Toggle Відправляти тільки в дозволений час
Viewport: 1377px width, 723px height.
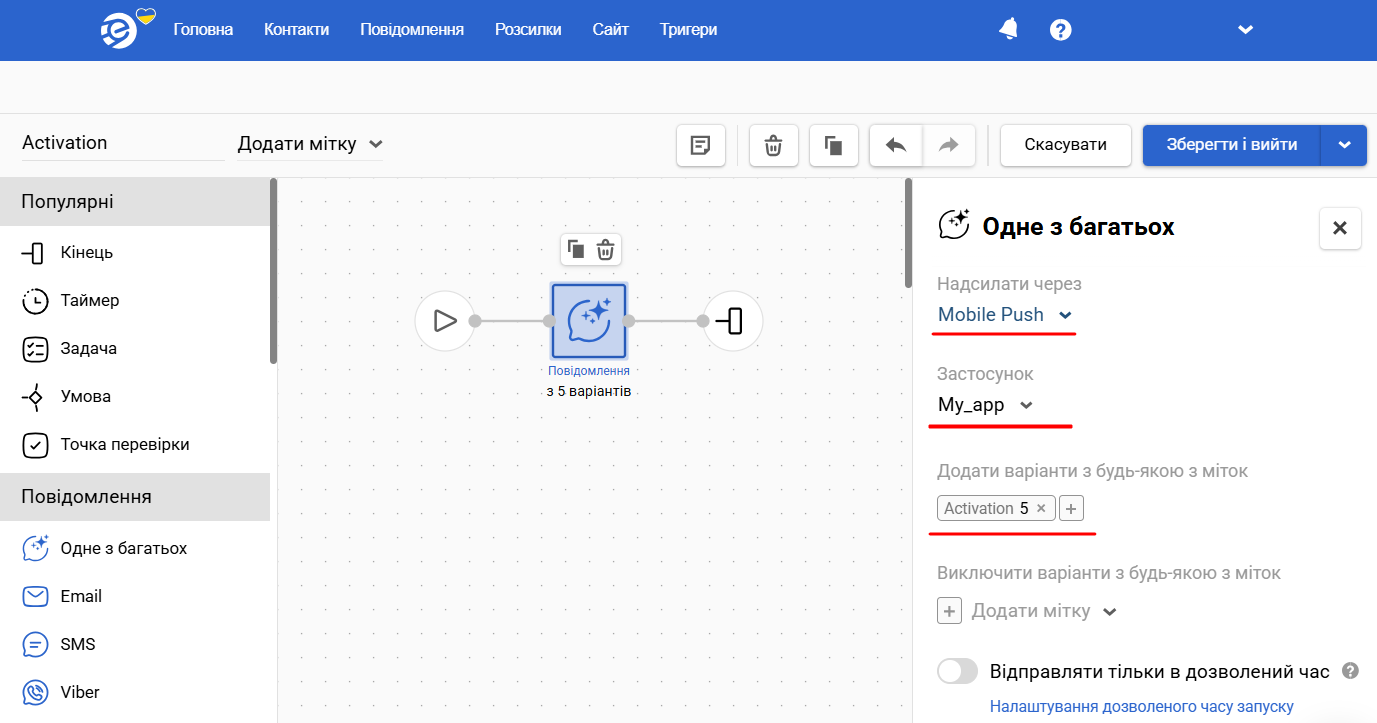[x=958, y=671]
